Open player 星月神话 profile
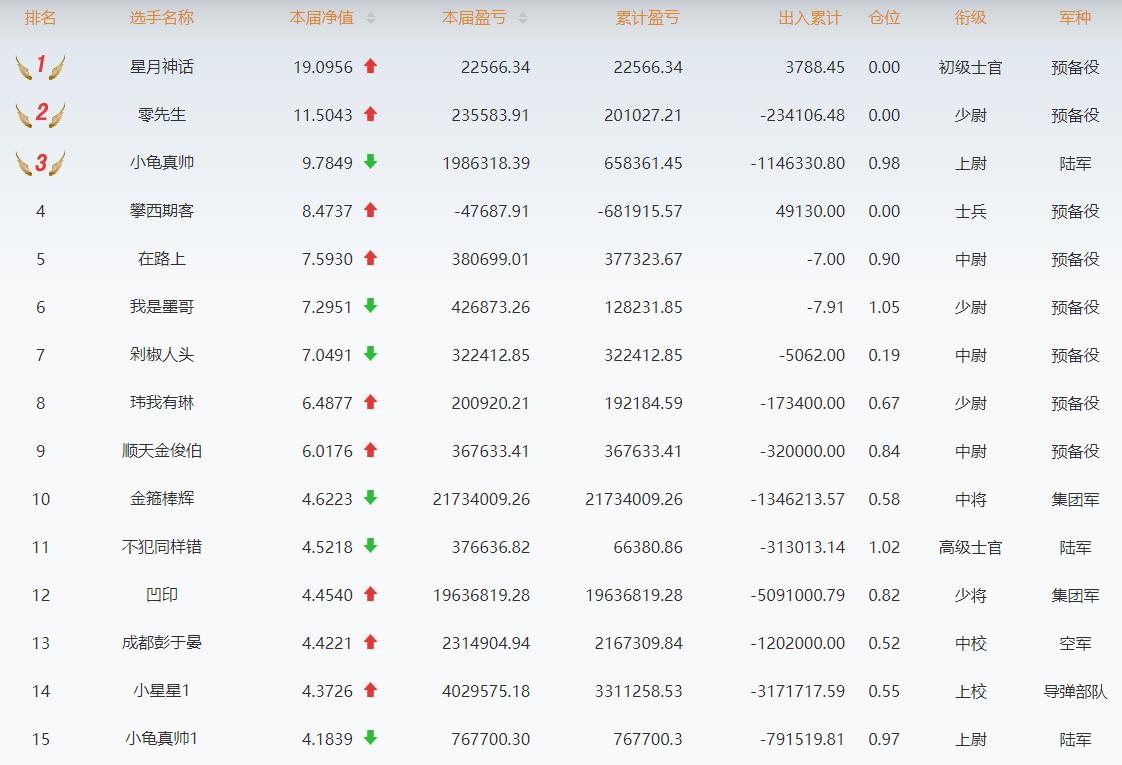The width and height of the screenshot is (1122, 765). 162,67
